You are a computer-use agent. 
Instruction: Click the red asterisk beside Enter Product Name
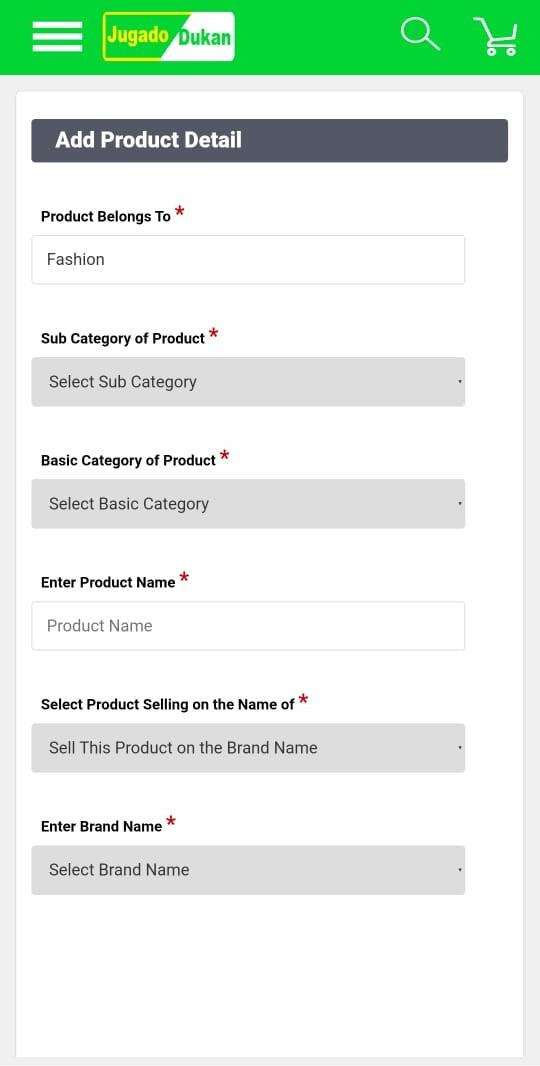(184, 579)
